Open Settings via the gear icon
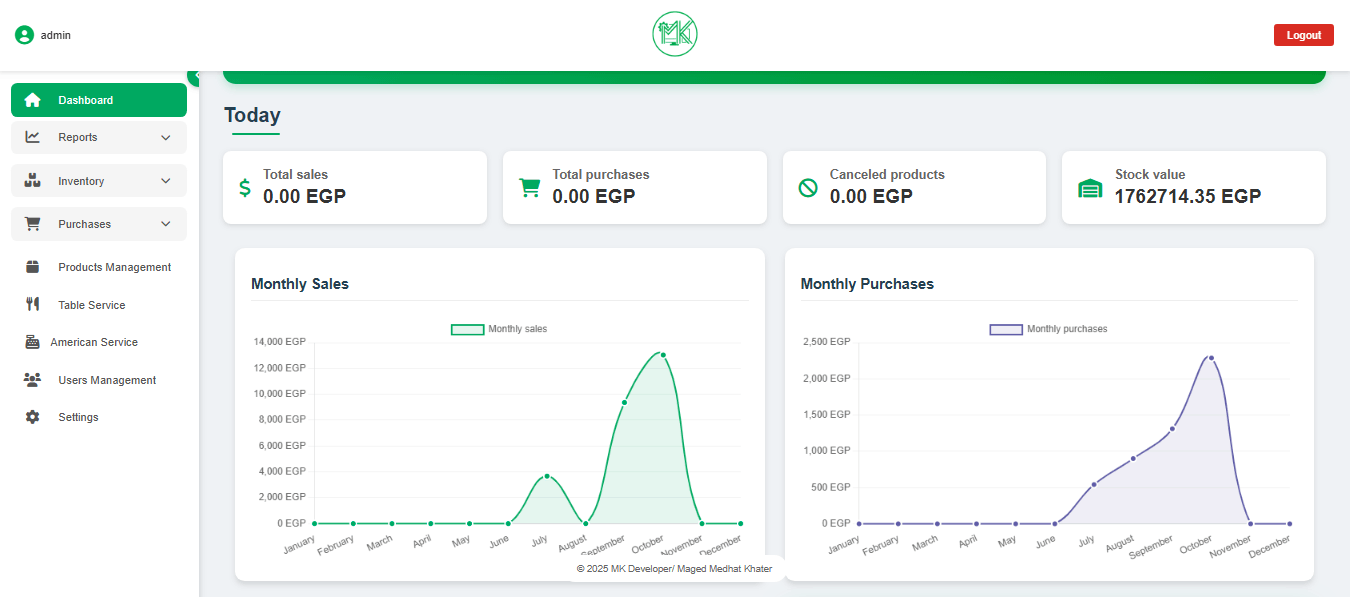The width and height of the screenshot is (1350, 597). click(x=33, y=417)
